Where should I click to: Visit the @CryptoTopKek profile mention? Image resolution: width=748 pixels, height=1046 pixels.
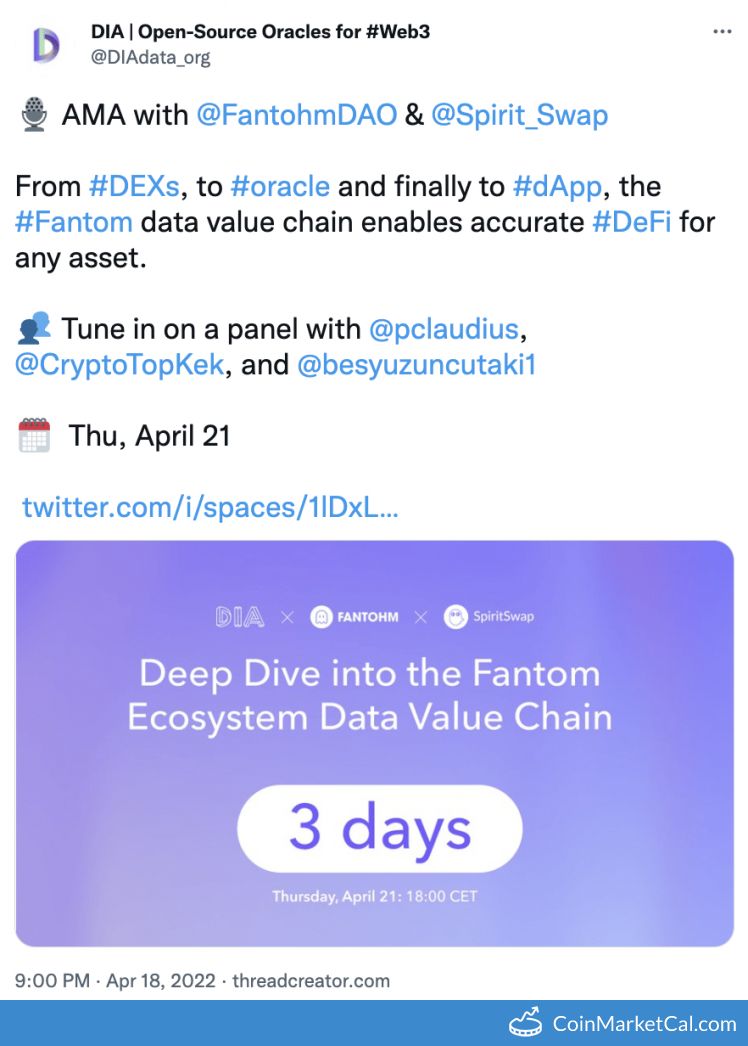coord(120,364)
